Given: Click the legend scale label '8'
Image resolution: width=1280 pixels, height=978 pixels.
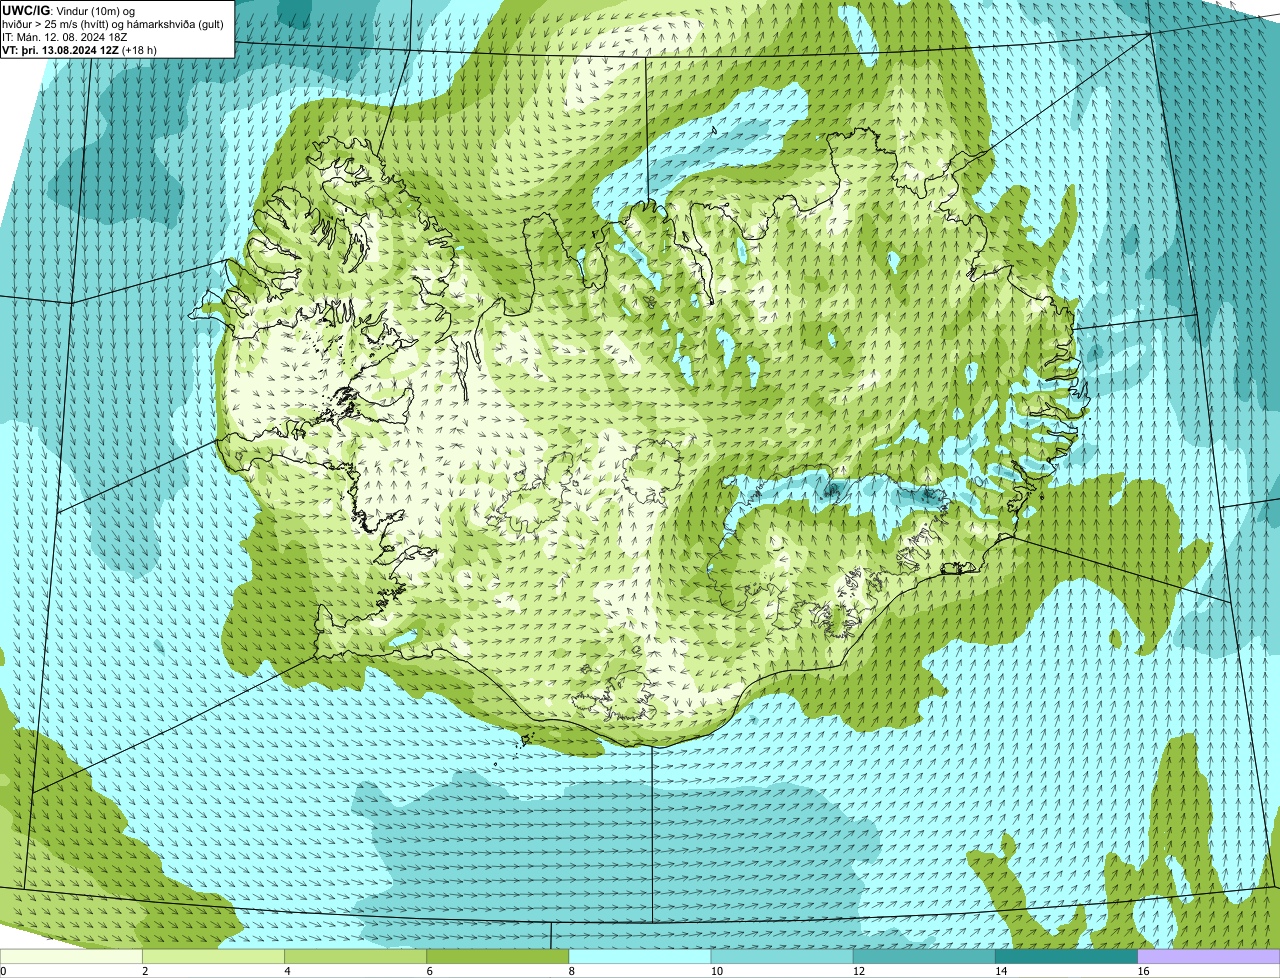Looking at the screenshot, I should point(572,971).
